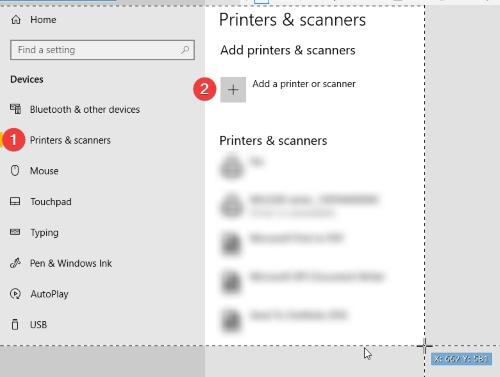
Task: Open Bluetooth & other devices
Action: pos(85,109)
